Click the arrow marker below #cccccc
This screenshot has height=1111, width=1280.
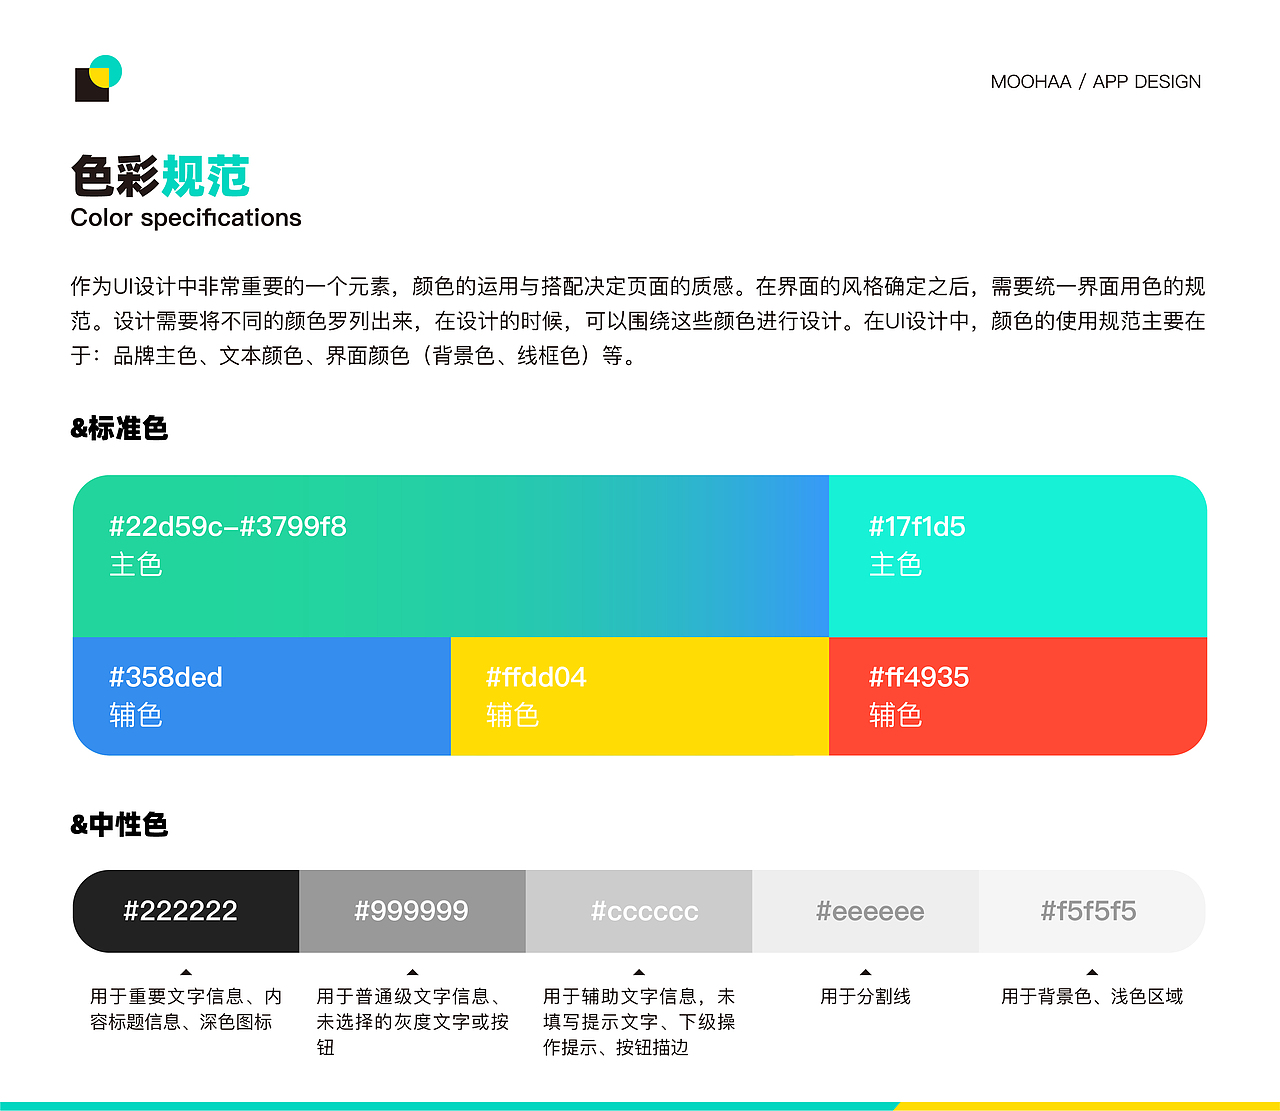[639, 972]
